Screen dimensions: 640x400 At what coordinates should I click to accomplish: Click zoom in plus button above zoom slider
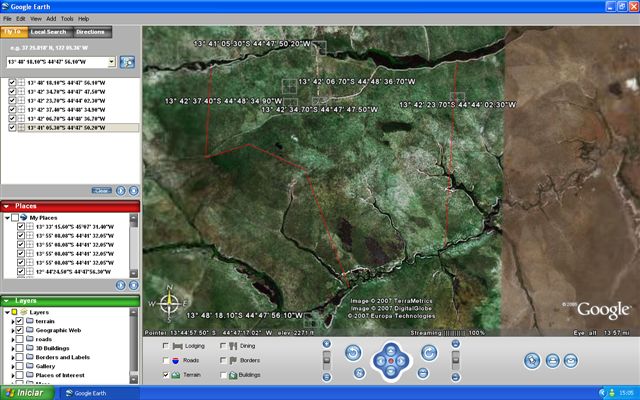click(x=327, y=344)
